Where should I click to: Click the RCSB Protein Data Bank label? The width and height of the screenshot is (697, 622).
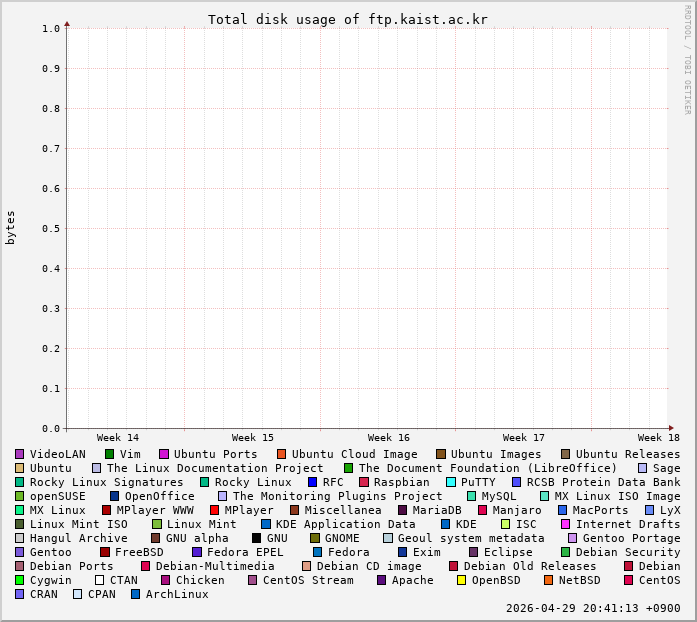point(603,482)
